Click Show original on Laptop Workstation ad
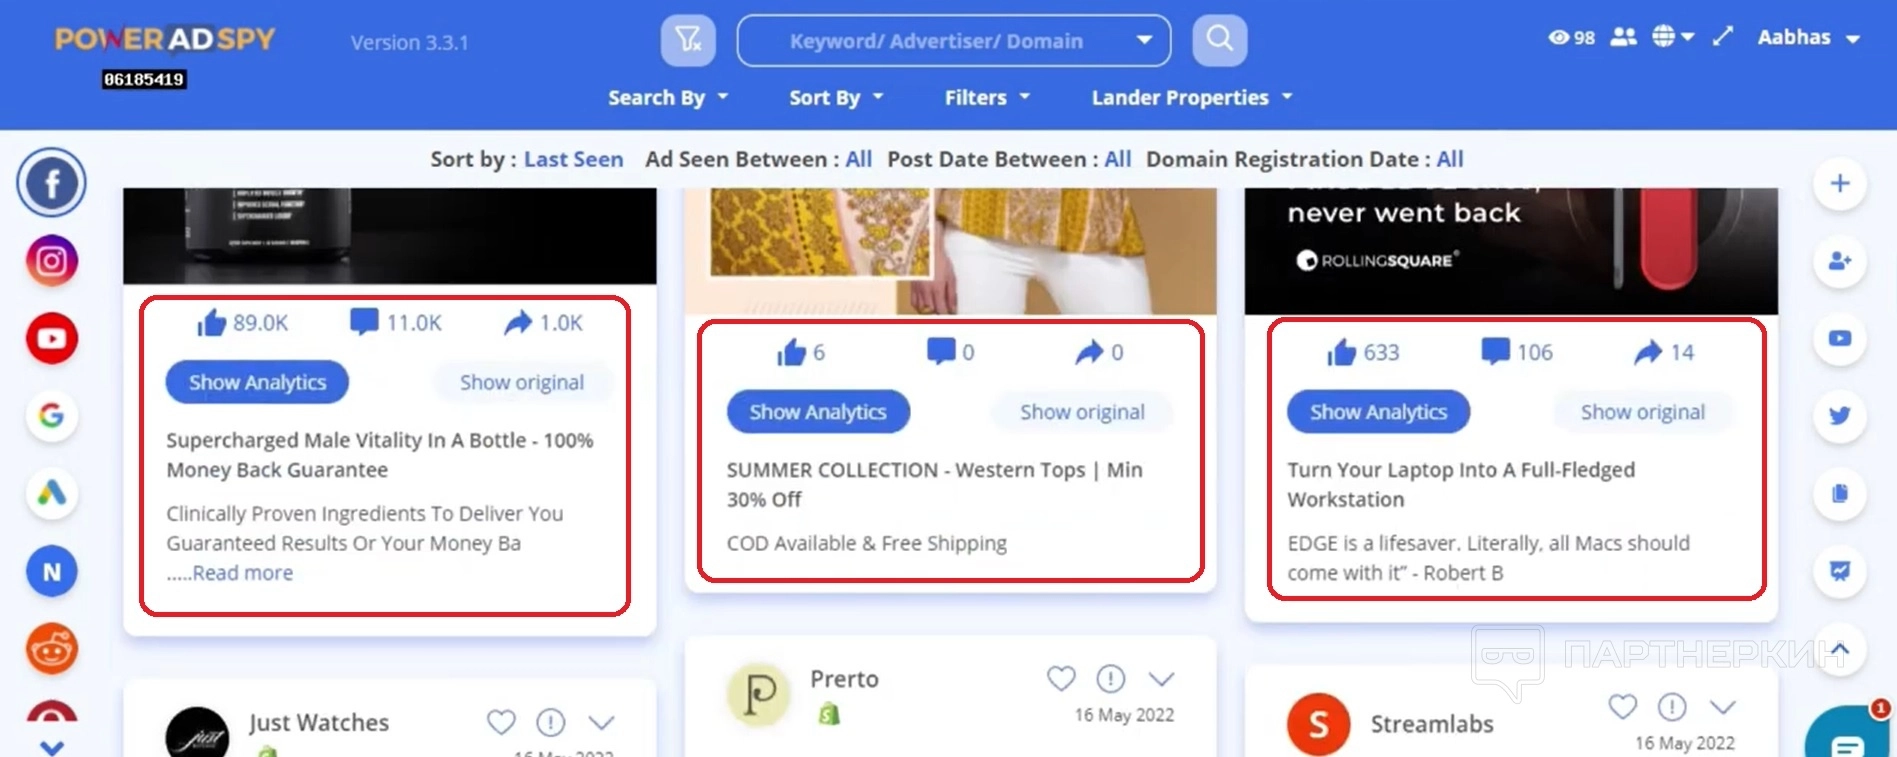The width and height of the screenshot is (1897, 757). [1643, 412]
